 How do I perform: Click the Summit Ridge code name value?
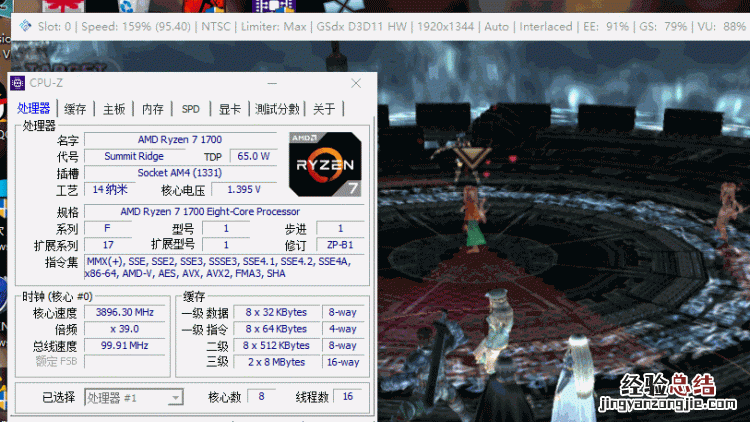pos(134,156)
